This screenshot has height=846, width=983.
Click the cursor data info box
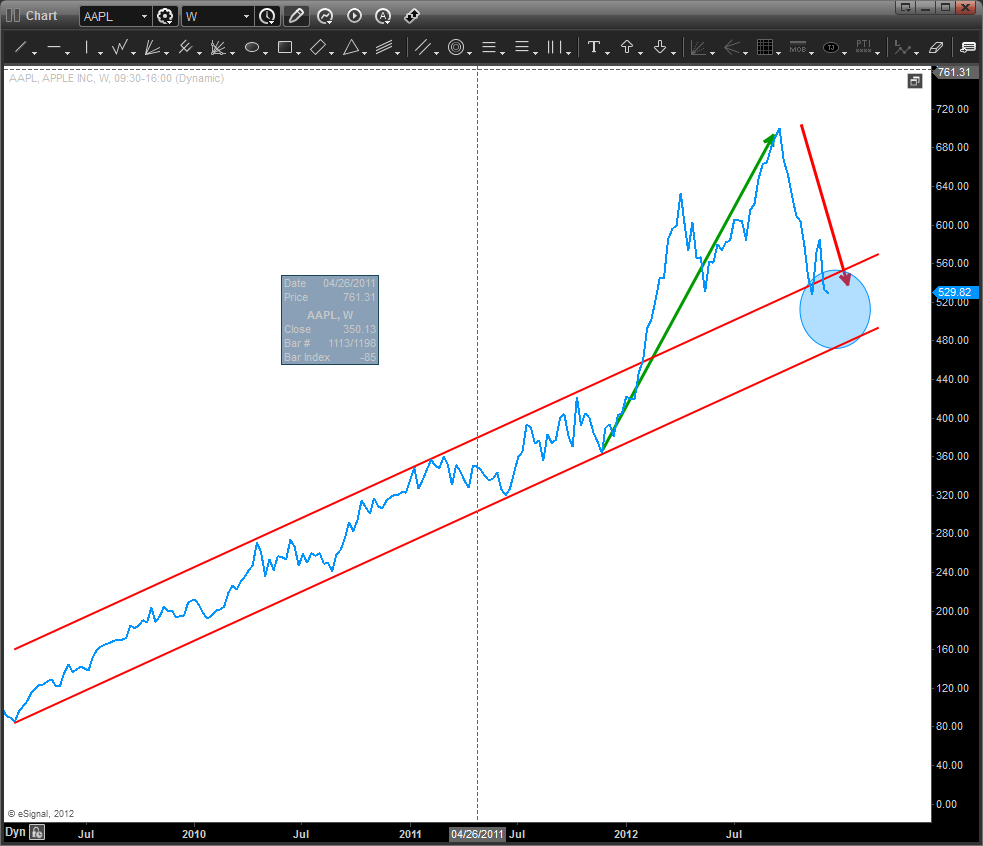(x=330, y=320)
